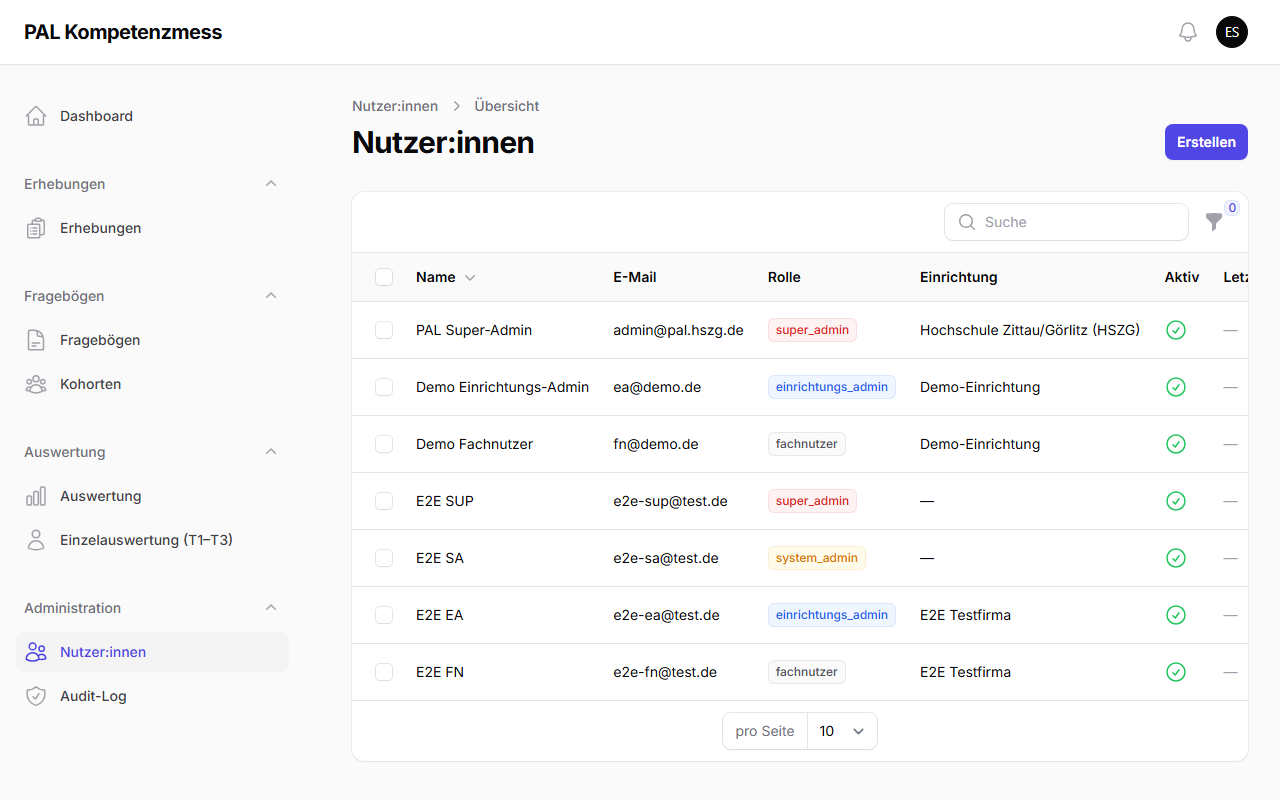This screenshot has height=800, width=1280.
Task: Click the system_admin badge
Action: click(817, 558)
